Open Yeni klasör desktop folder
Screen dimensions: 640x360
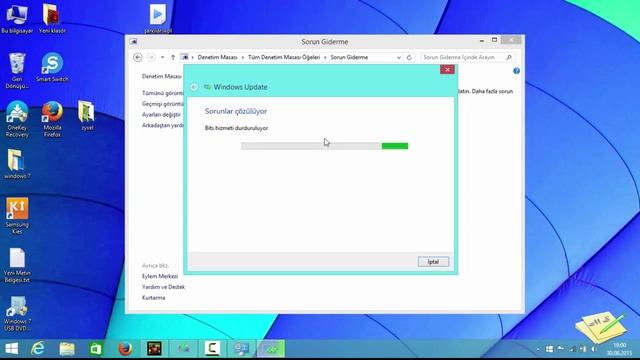click(x=52, y=18)
